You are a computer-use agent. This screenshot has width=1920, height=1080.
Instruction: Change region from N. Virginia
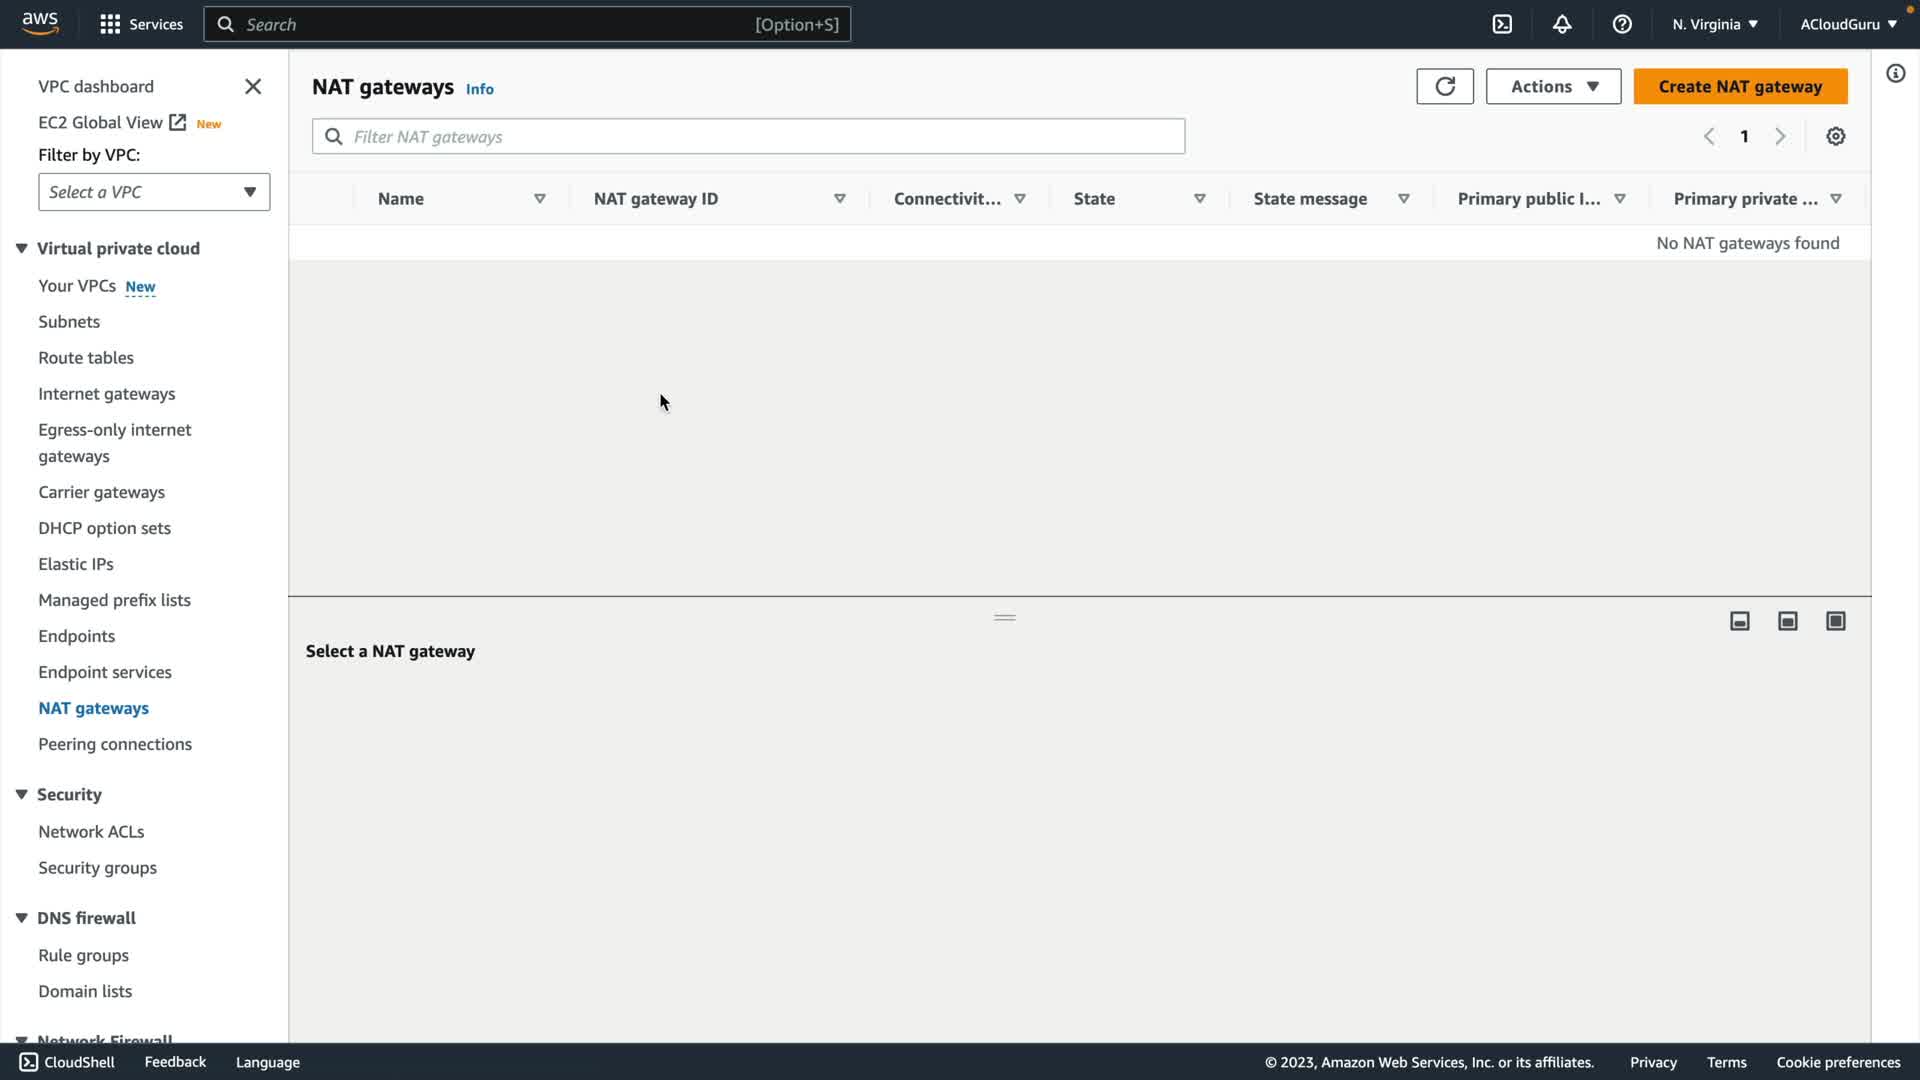(1714, 24)
